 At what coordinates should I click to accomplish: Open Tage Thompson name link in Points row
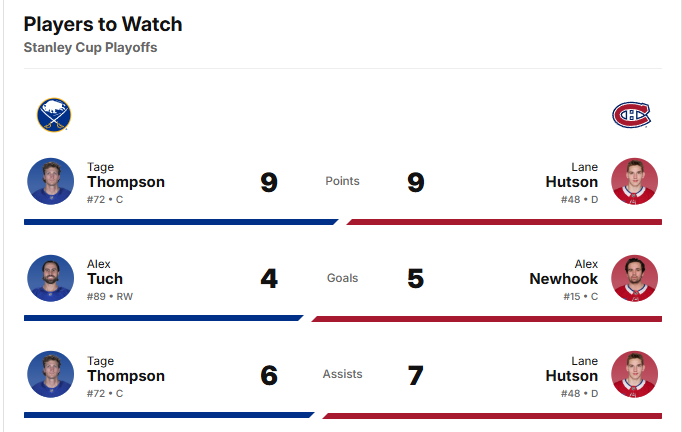[x=126, y=176]
